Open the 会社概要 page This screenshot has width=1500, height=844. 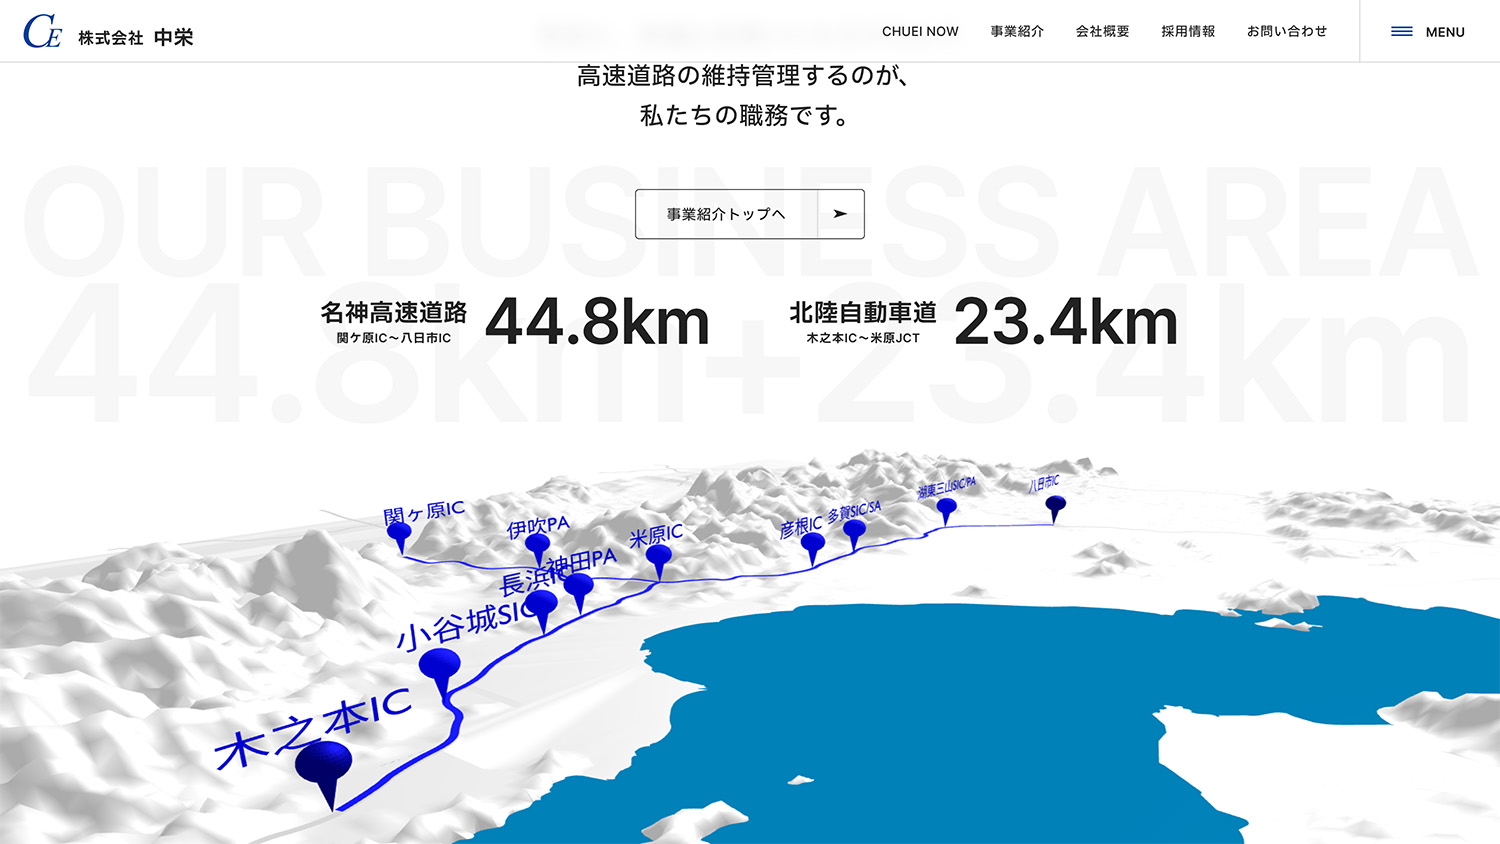pyautogui.click(x=1102, y=32)
